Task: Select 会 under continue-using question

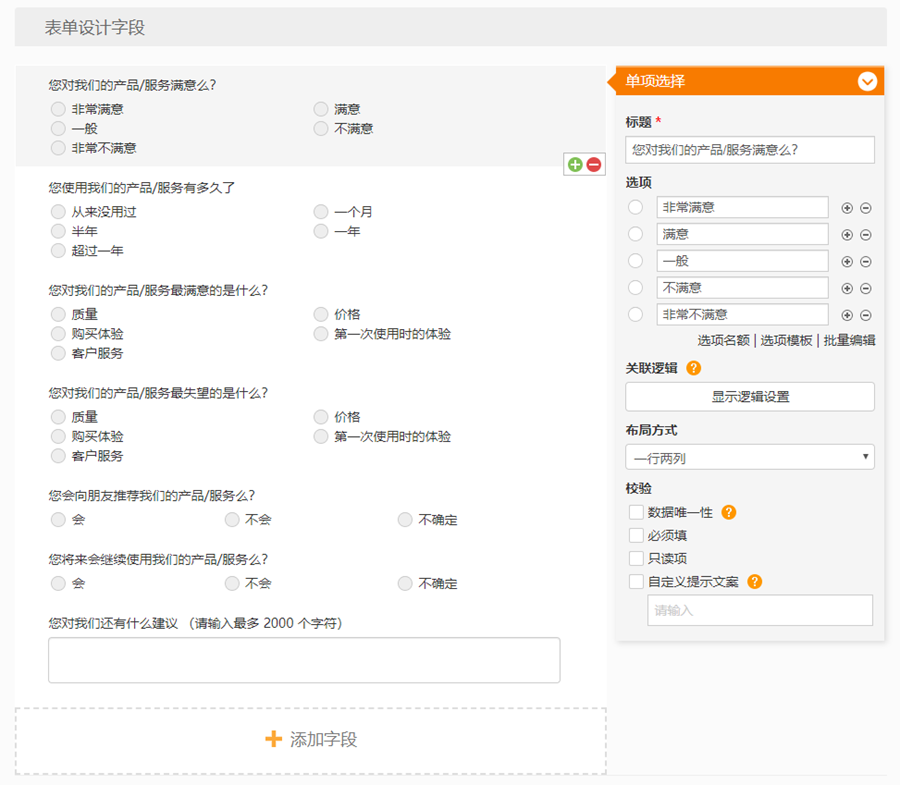Action: pyautogui.click(x=58, y=584)
